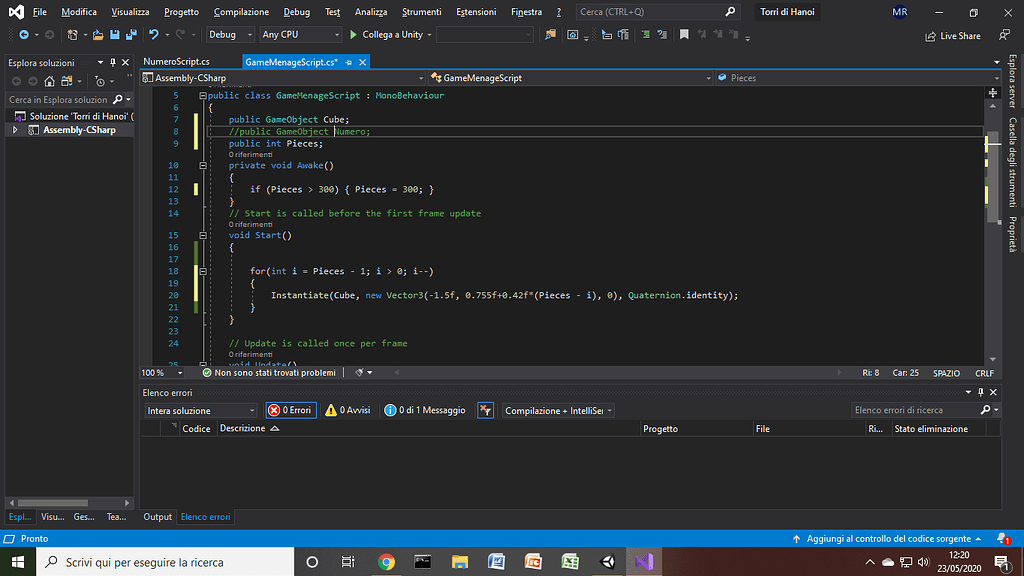Toggle the 0 di 1 Messaggio filter
Viewport: 1024px width, 576px height.
pyautogui.click(x=425, y=410)
